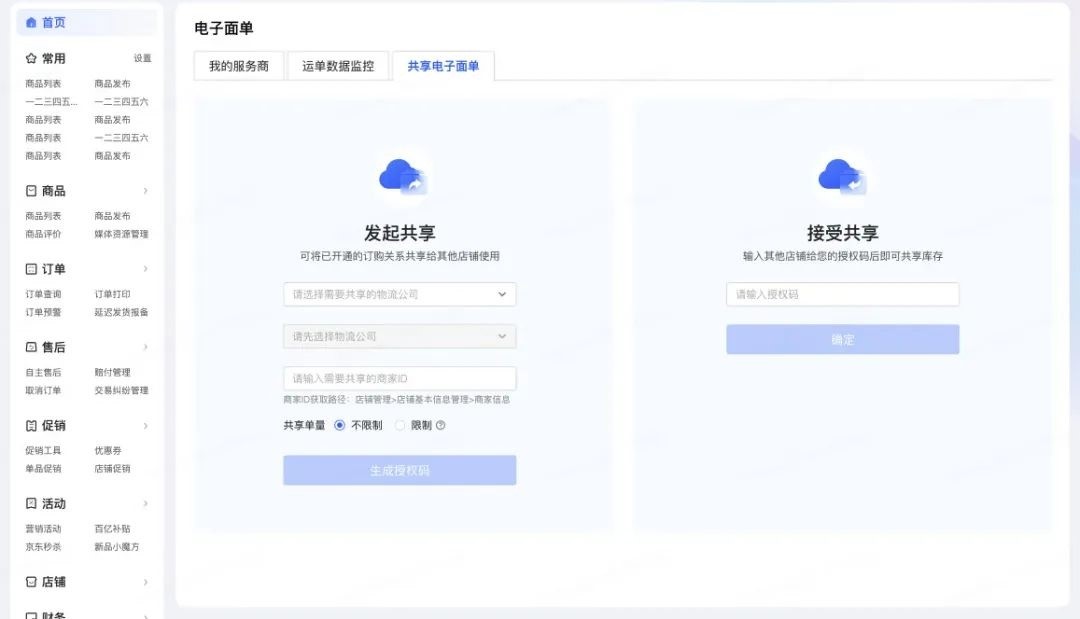
Task: Click the 订单 section icon
Action: pos(31,269)
